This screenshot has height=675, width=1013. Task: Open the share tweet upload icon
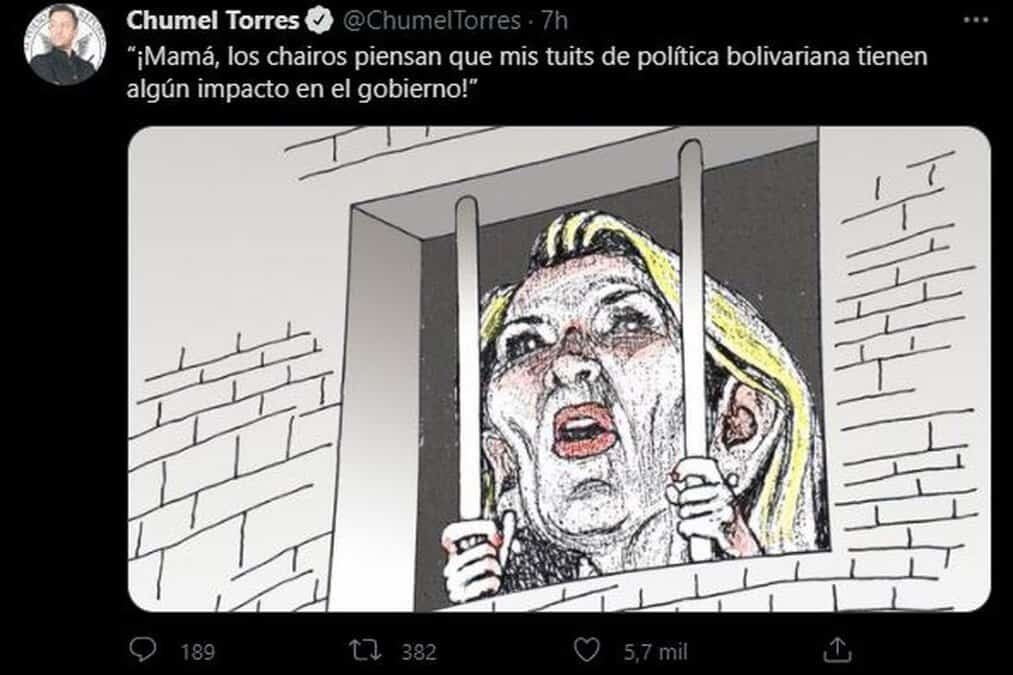click(837, 650)
